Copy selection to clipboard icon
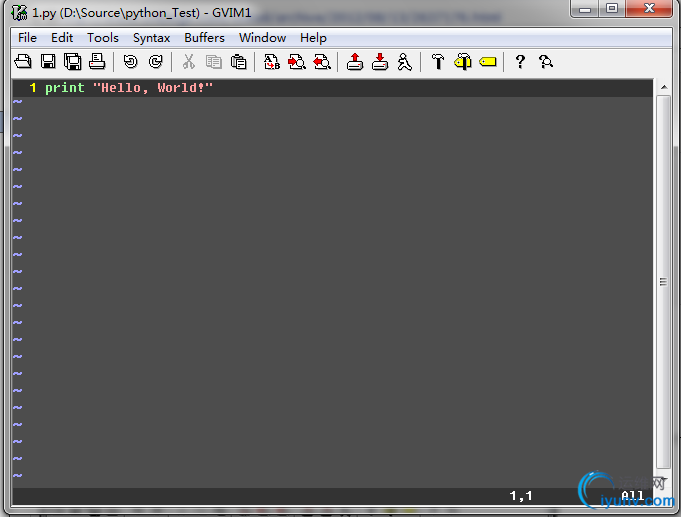681x517 pixels. (x=213, y=62)
